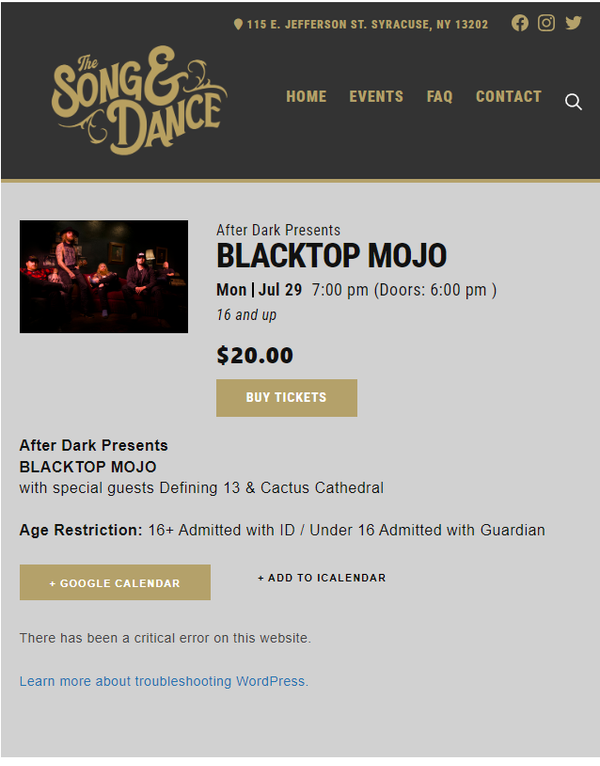The height and width of the screenshot is (766, 600).
Task: Open the Twitter profile icon
Action: coord(573,23)
